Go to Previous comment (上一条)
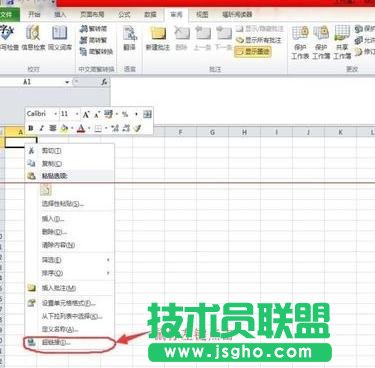375x368 pixels. (202, 38)
